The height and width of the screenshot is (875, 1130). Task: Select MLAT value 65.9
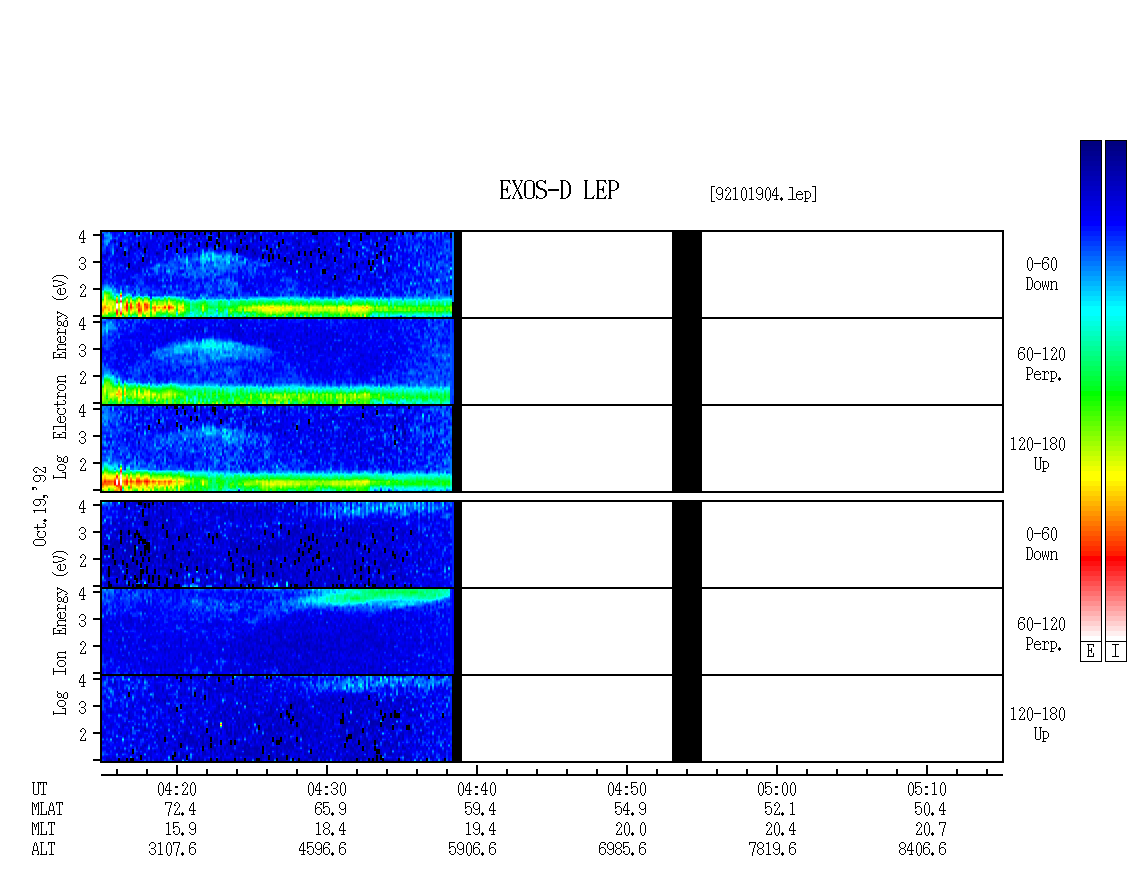330,809
